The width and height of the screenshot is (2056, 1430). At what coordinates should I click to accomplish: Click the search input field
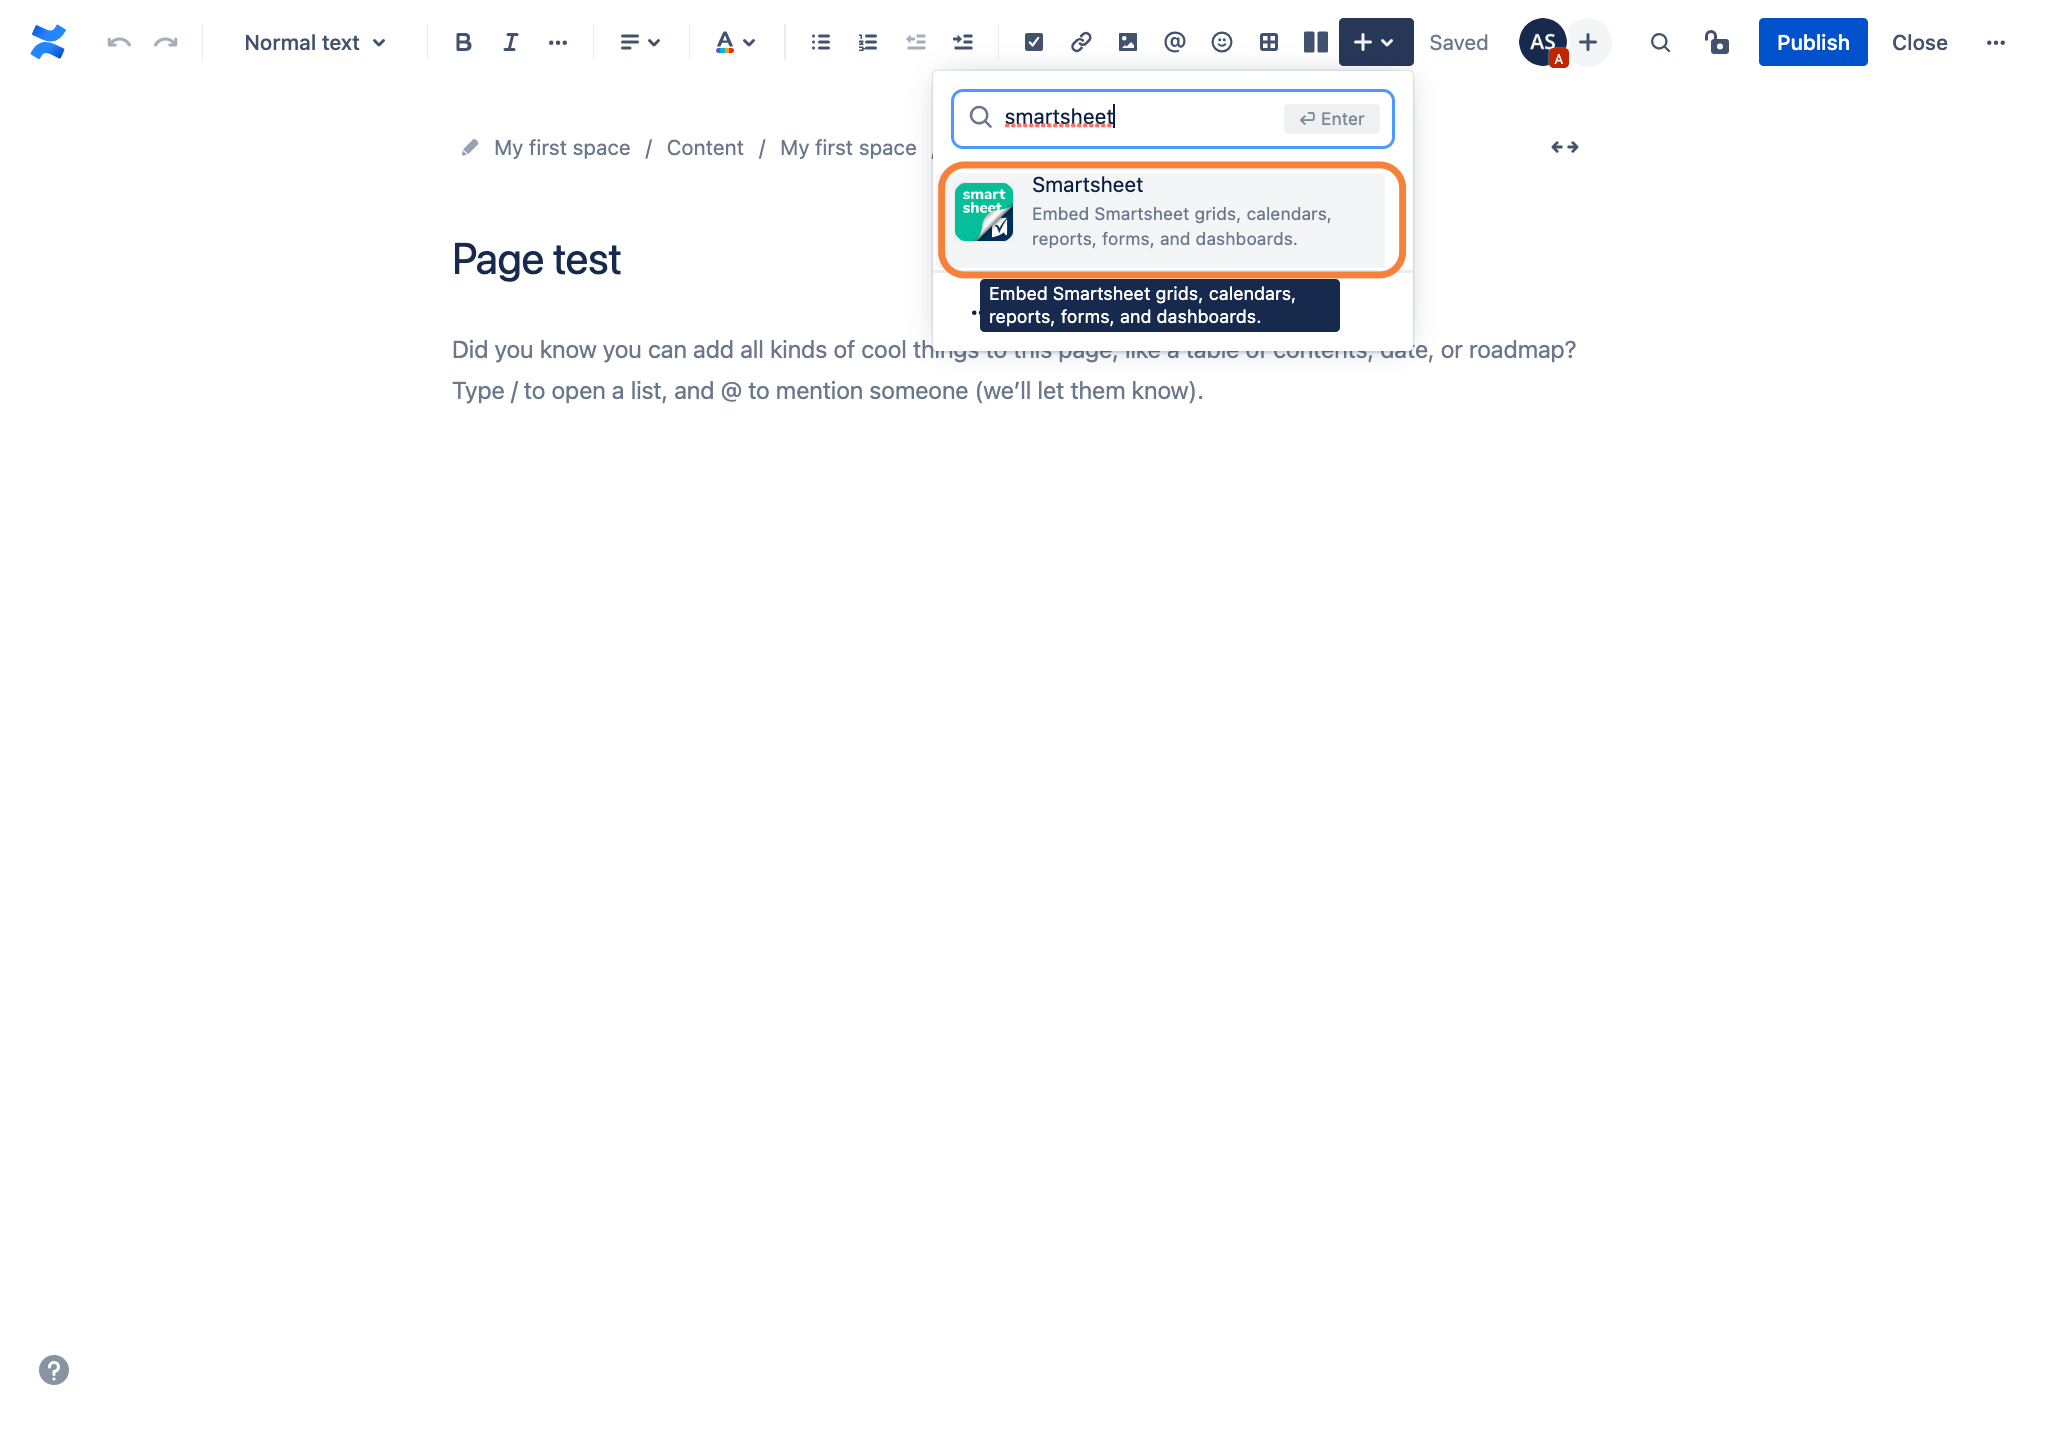point(1172,117)
